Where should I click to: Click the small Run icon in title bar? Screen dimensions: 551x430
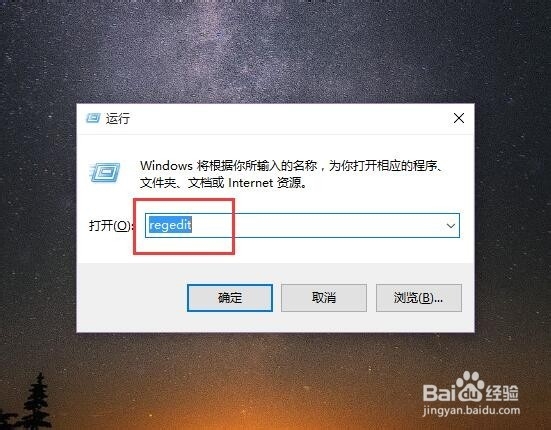tap(93, 118)
